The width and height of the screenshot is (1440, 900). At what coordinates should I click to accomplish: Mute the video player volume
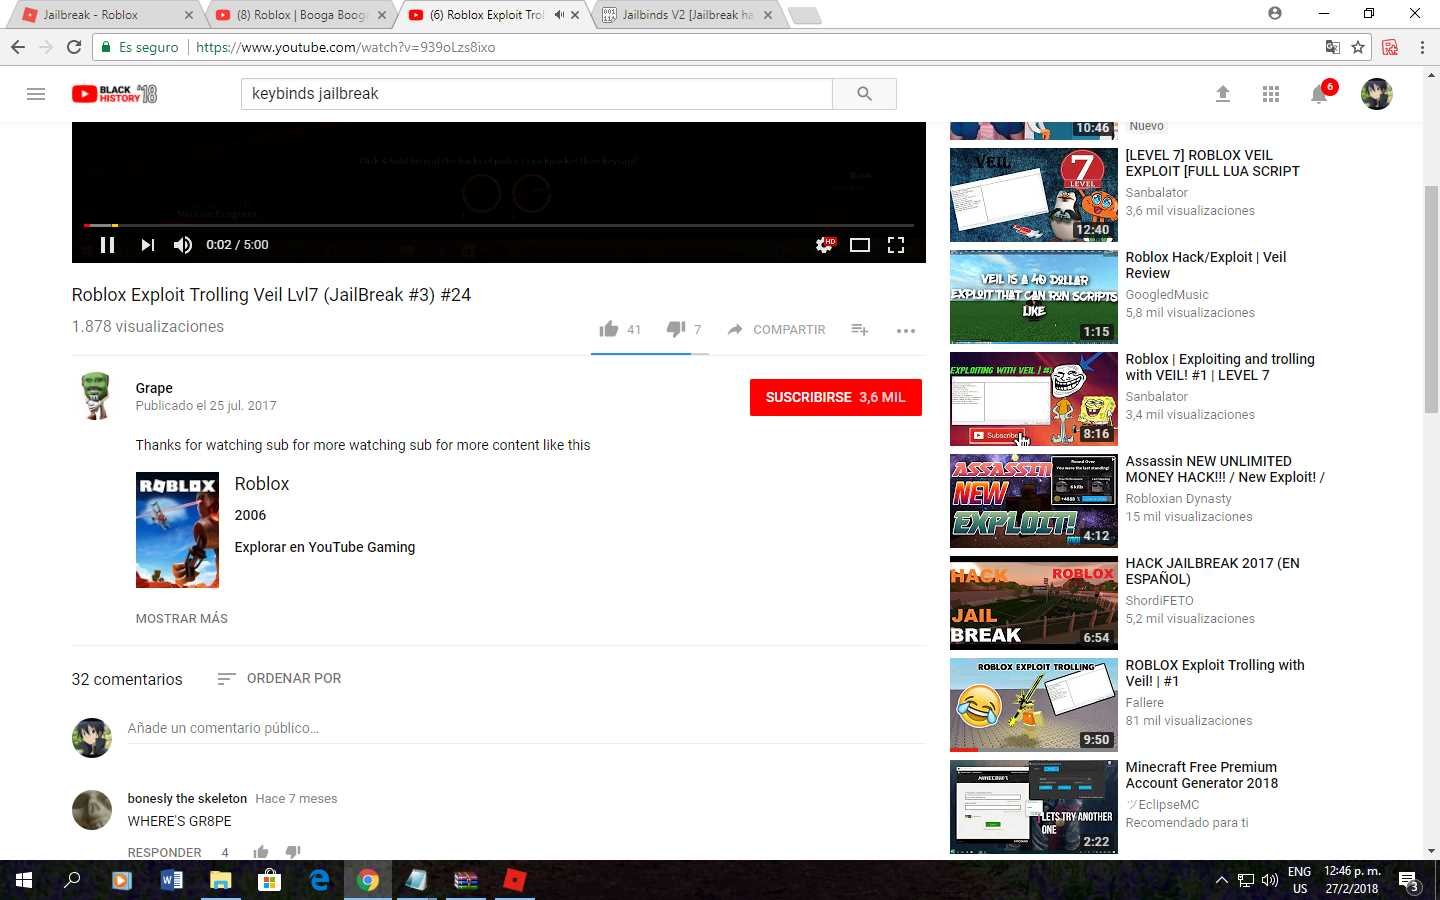point(183,245)
